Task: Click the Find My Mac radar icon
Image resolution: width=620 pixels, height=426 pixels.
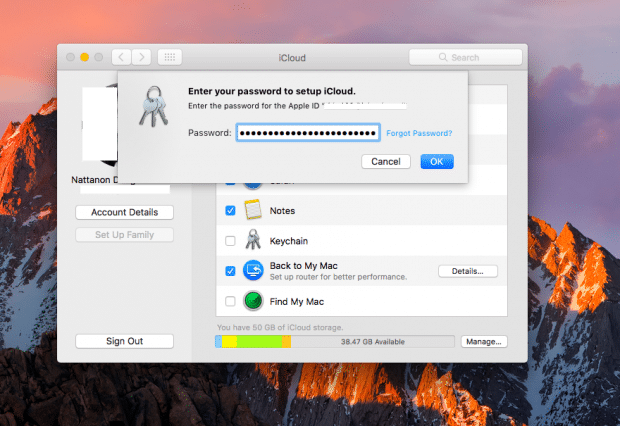Action: (253, 301)
